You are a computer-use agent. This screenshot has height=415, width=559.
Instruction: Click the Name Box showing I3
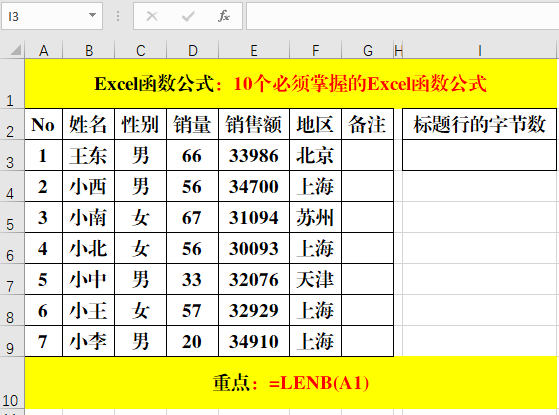point(52,16)
